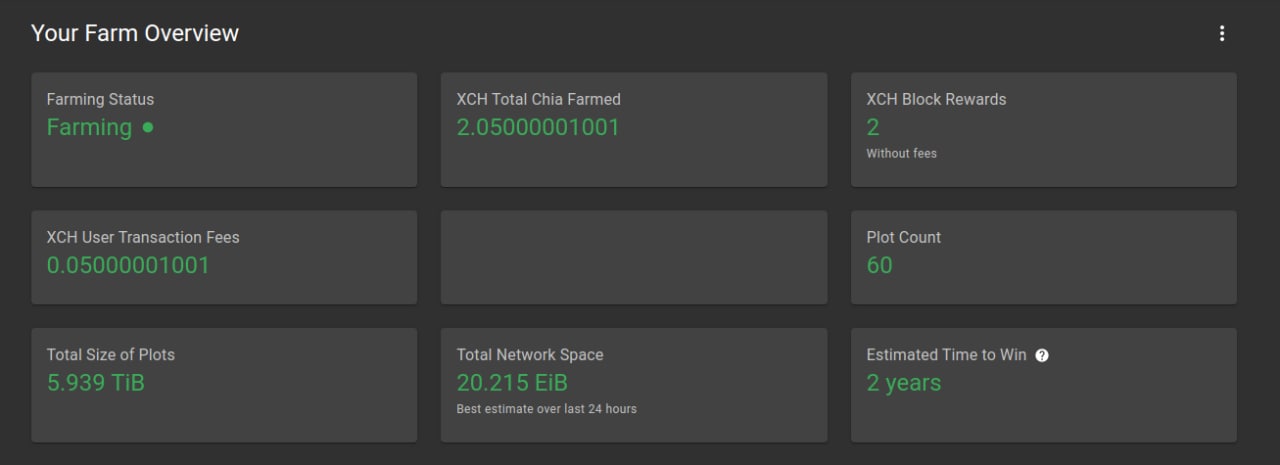Click the "Plot Count" label

[x=903, y=237]
